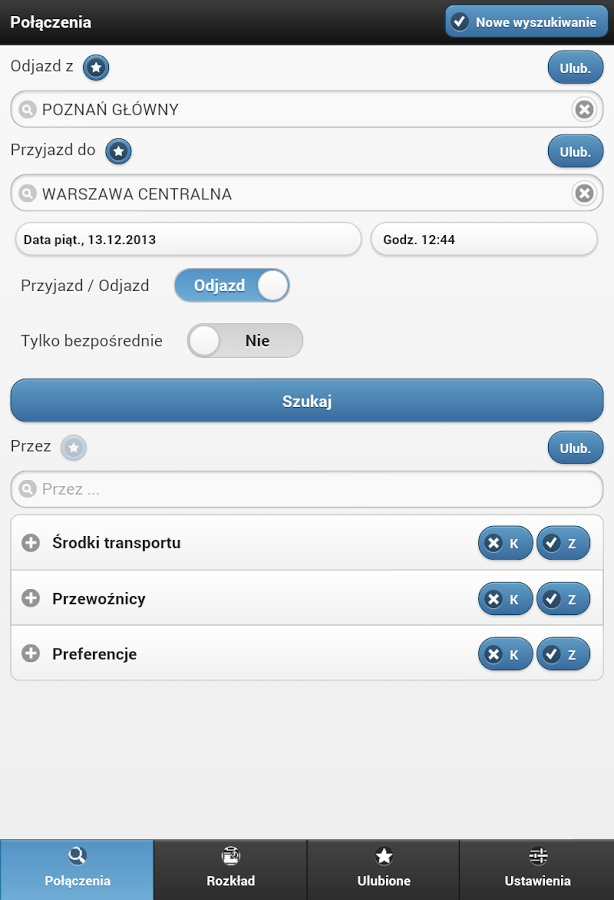The width and height of the screenshot is (614, 900).
Task: Click the Z checkmark for Środki transportu
Action: point(563,543)
